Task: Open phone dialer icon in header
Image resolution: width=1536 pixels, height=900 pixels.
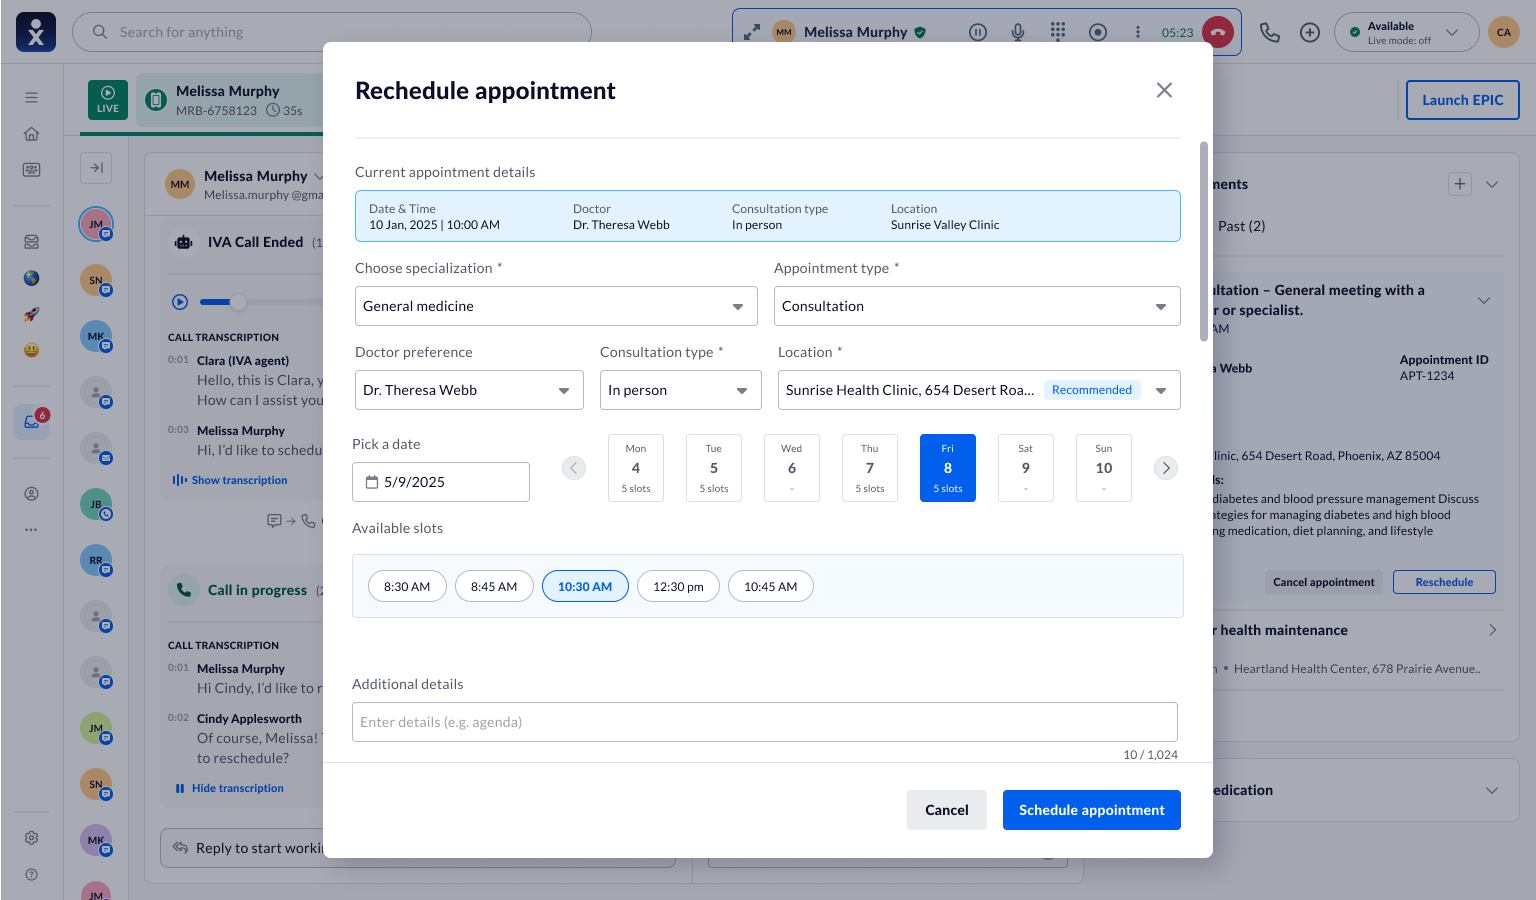Action: (x=1270, y=32)
